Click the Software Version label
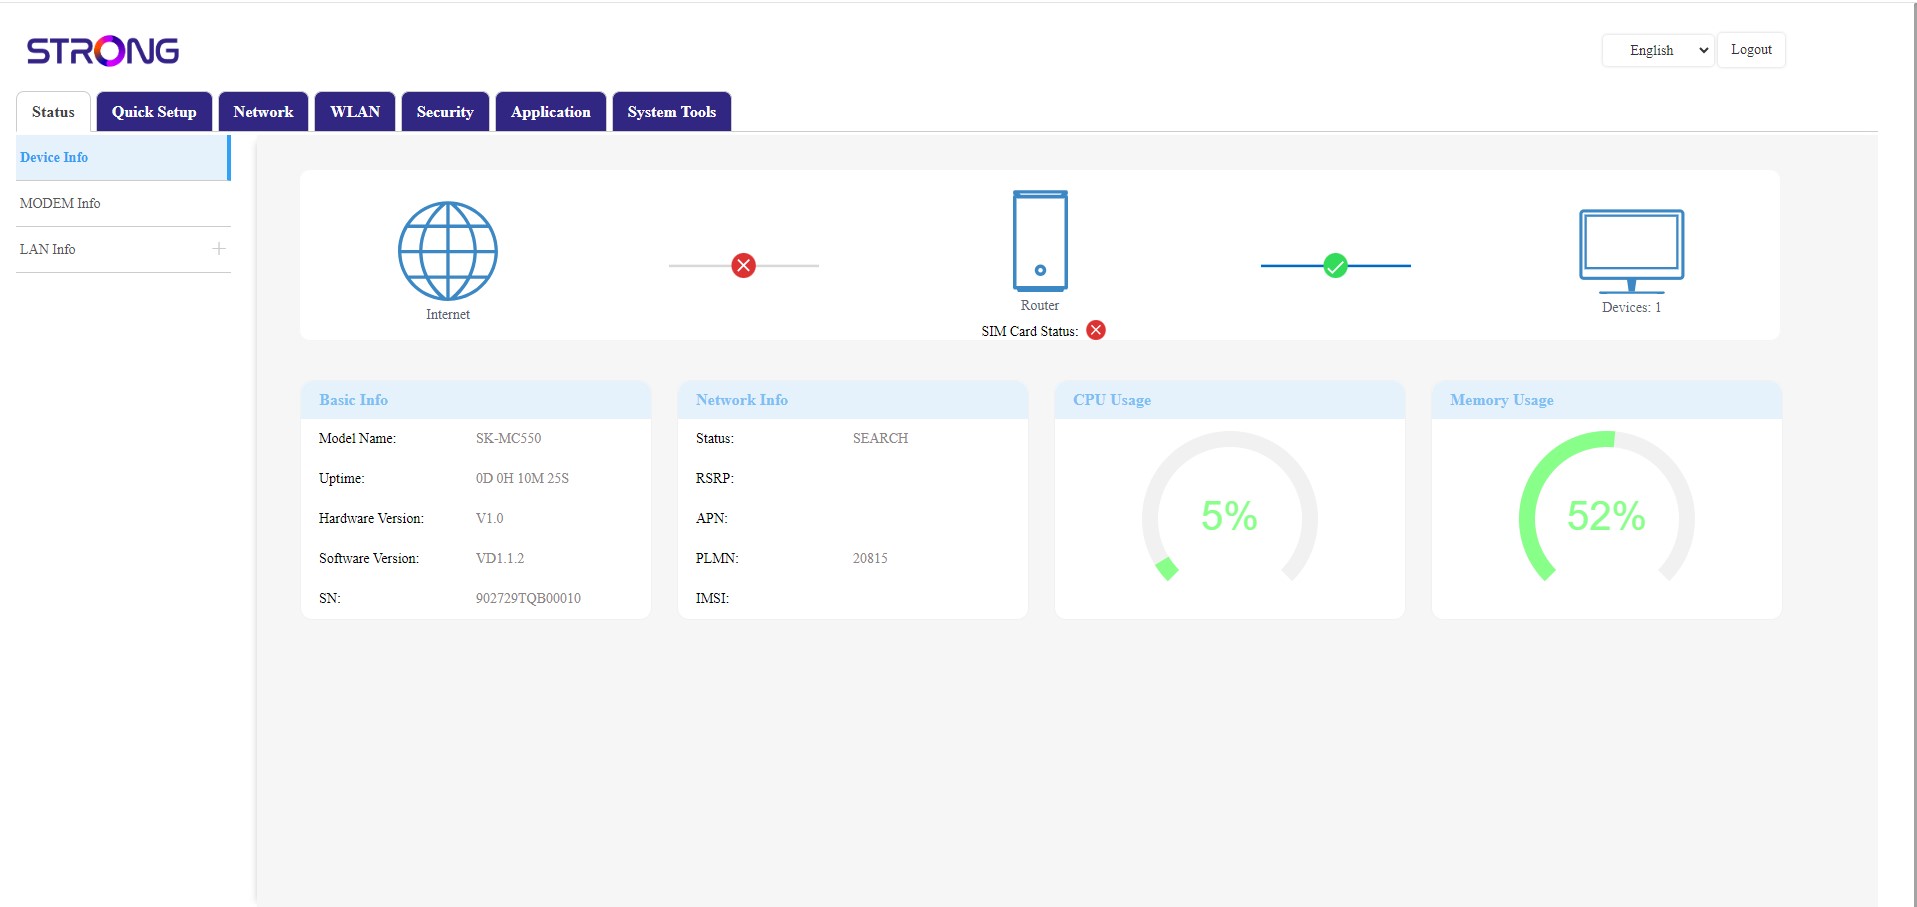 pyautogui.click(x=369, y=558)
